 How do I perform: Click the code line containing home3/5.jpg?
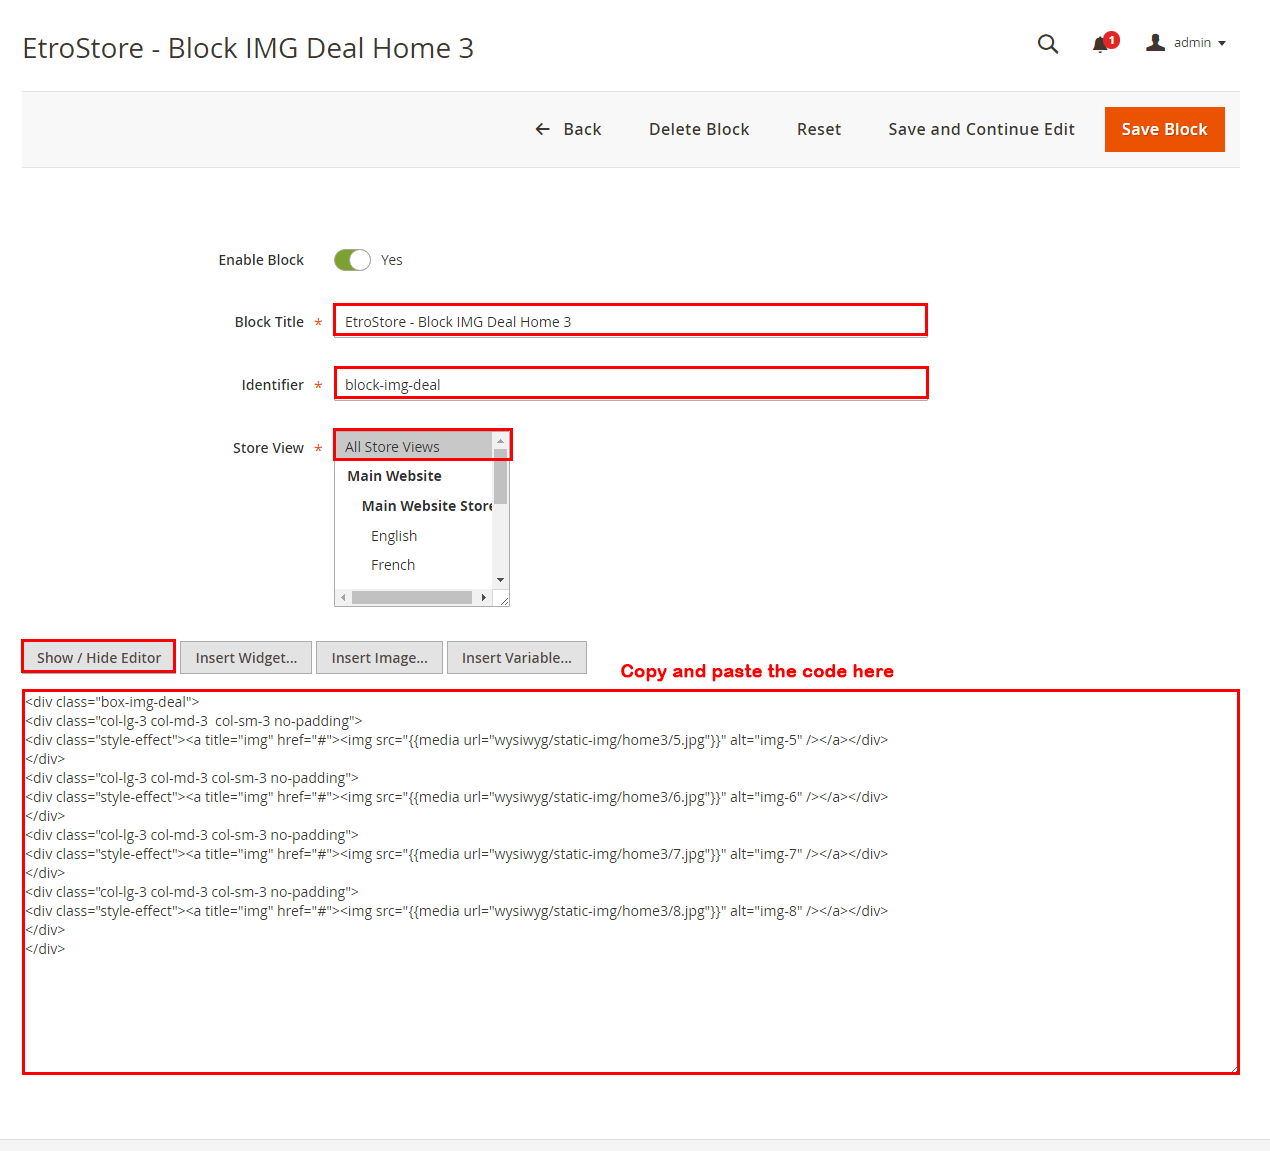click(456, 740)
